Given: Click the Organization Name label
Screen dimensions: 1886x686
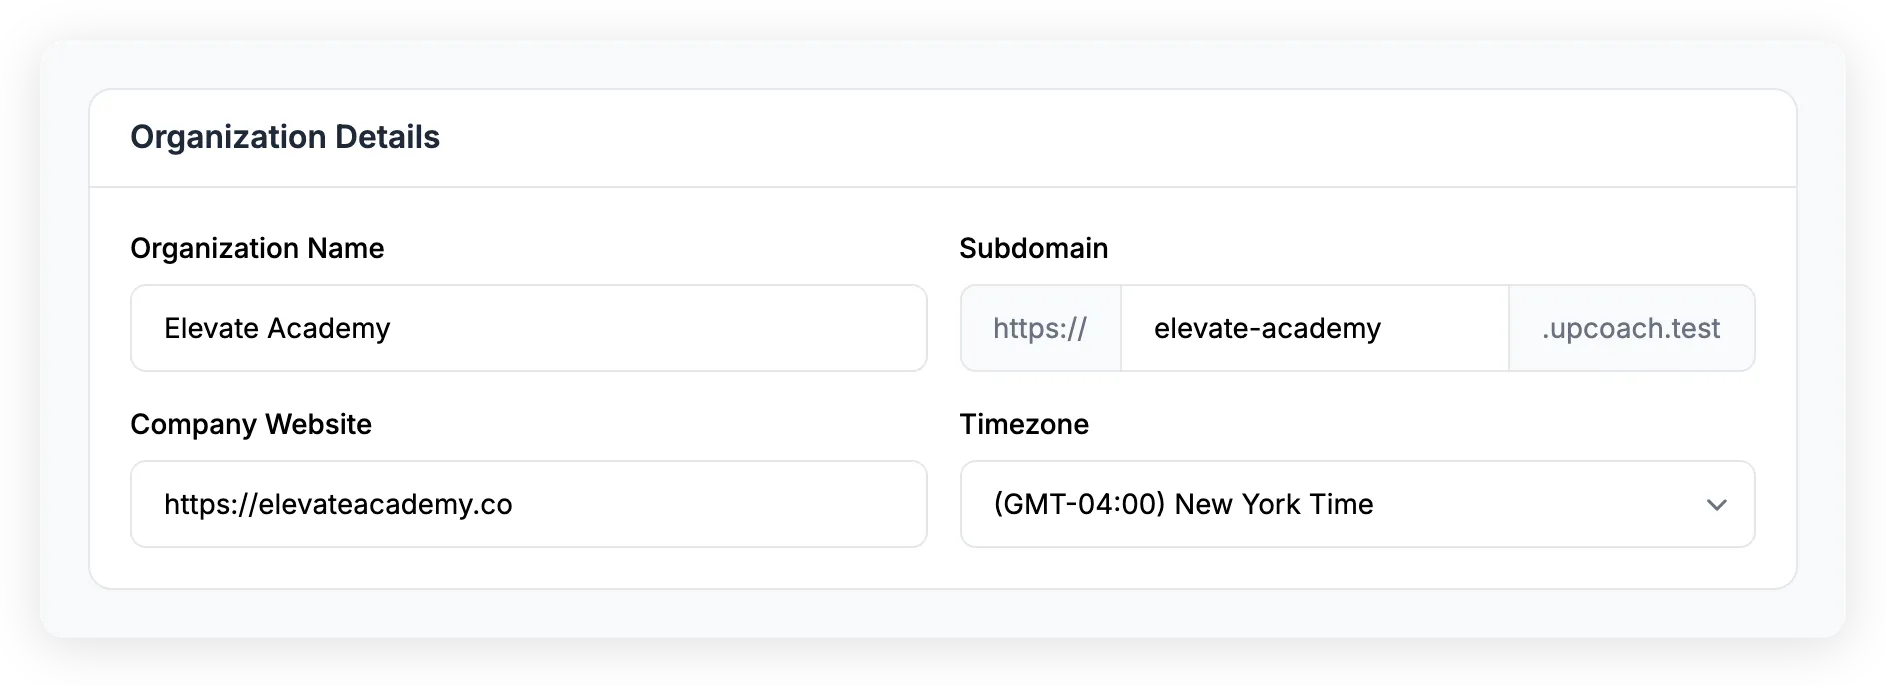Looking at the screenshot, I should 257,248.
